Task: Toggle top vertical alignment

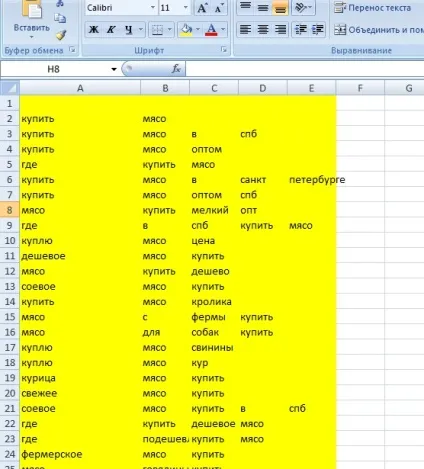Action: (x=246, y=7)
